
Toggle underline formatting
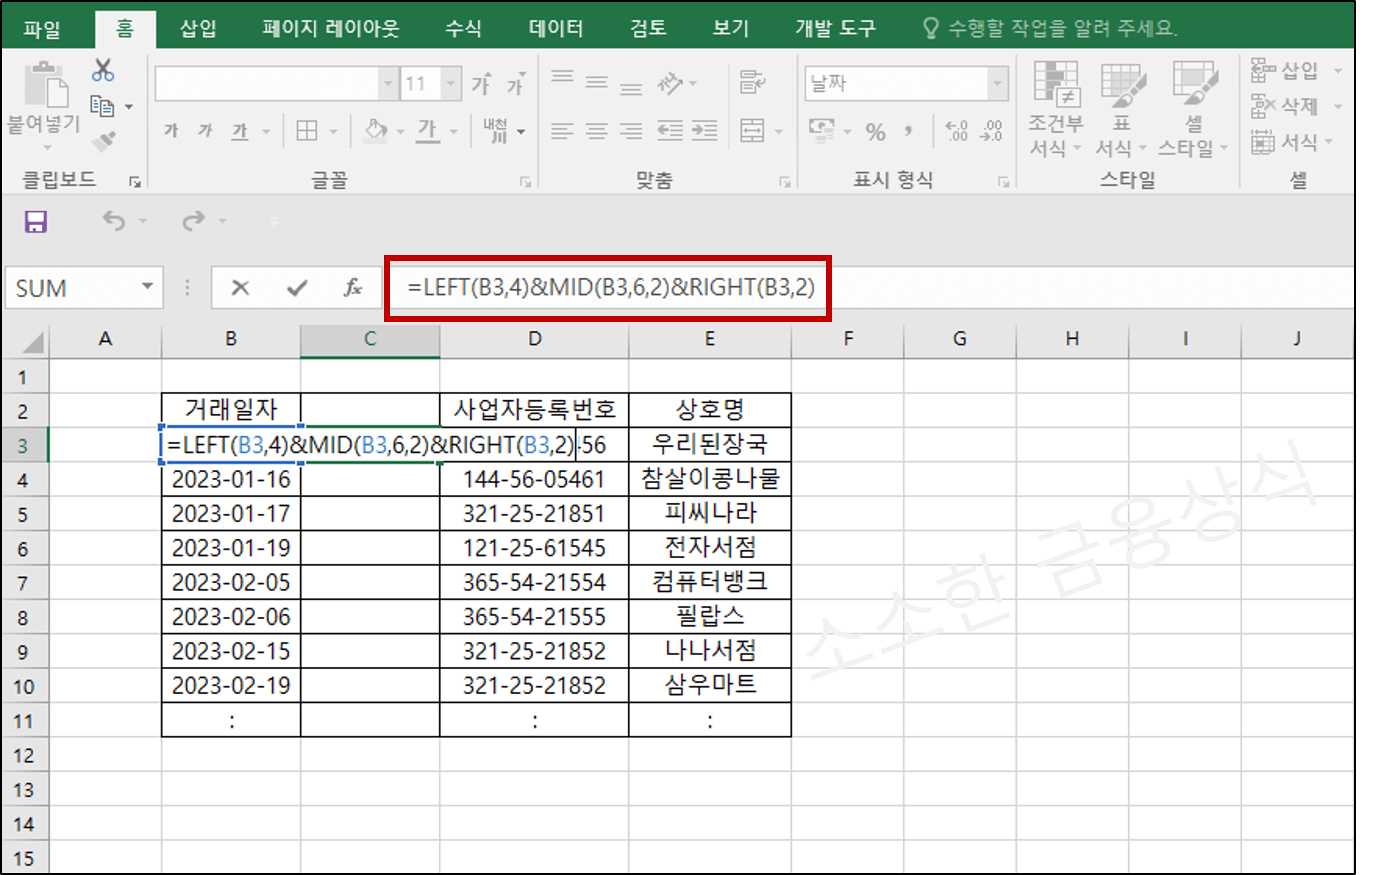[238, 131]
